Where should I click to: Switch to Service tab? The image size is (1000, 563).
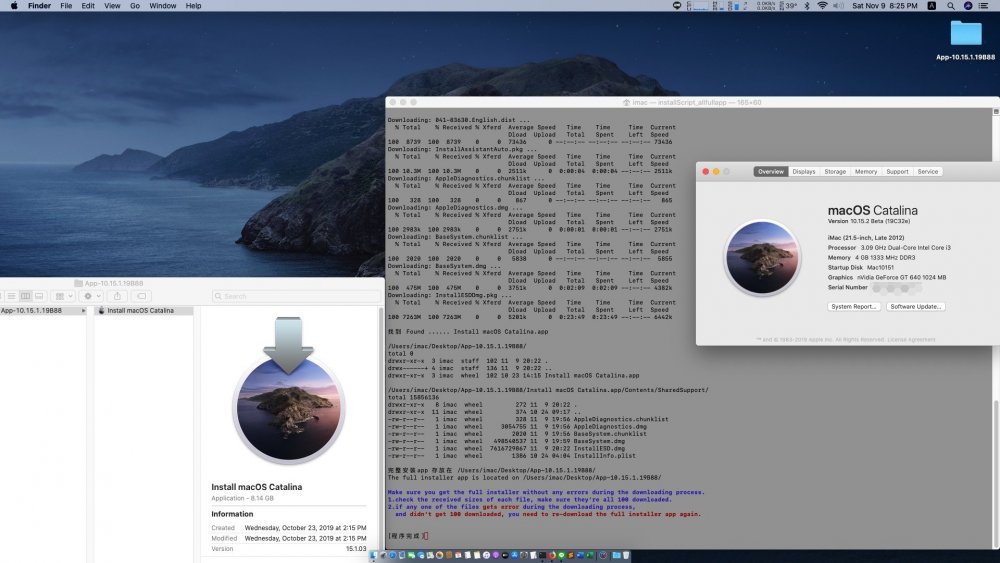coord(927,172)
